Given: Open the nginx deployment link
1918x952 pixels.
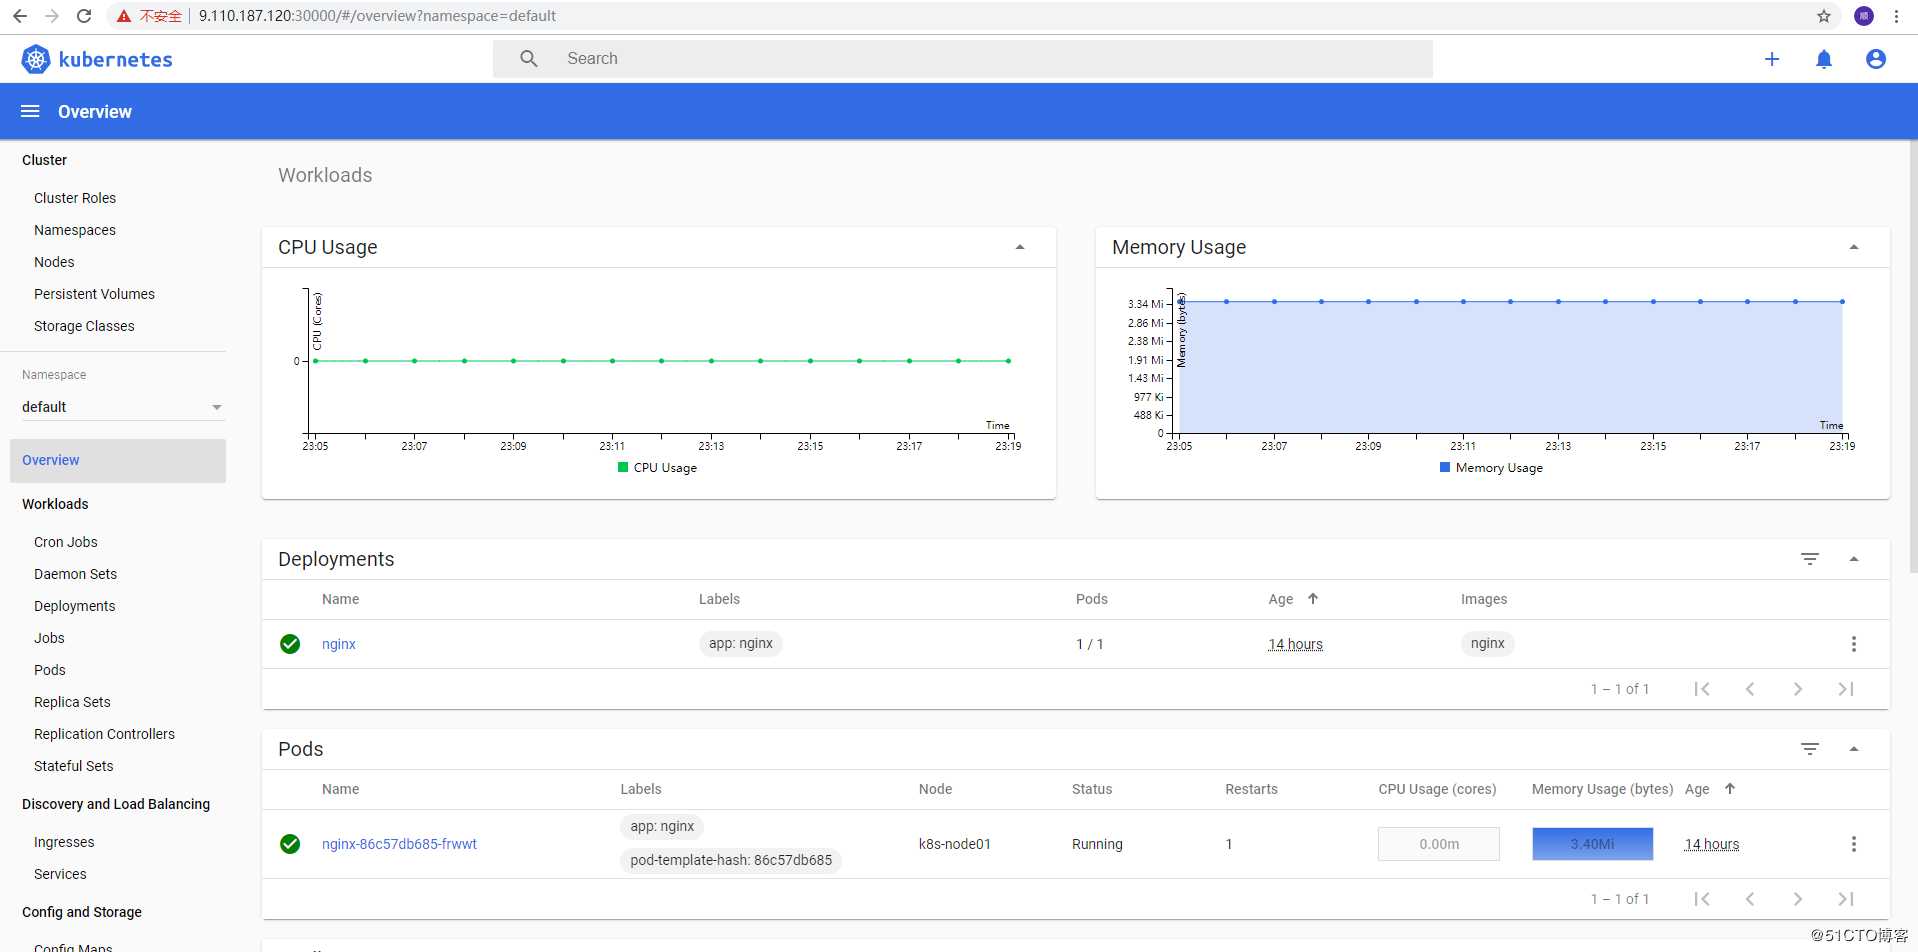Looking at the screenshot, I should (x=338, y=644).
